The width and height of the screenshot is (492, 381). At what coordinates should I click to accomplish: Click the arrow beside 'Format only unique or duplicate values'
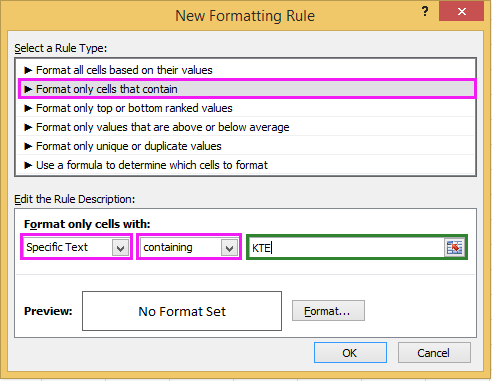tap(28, 146)
